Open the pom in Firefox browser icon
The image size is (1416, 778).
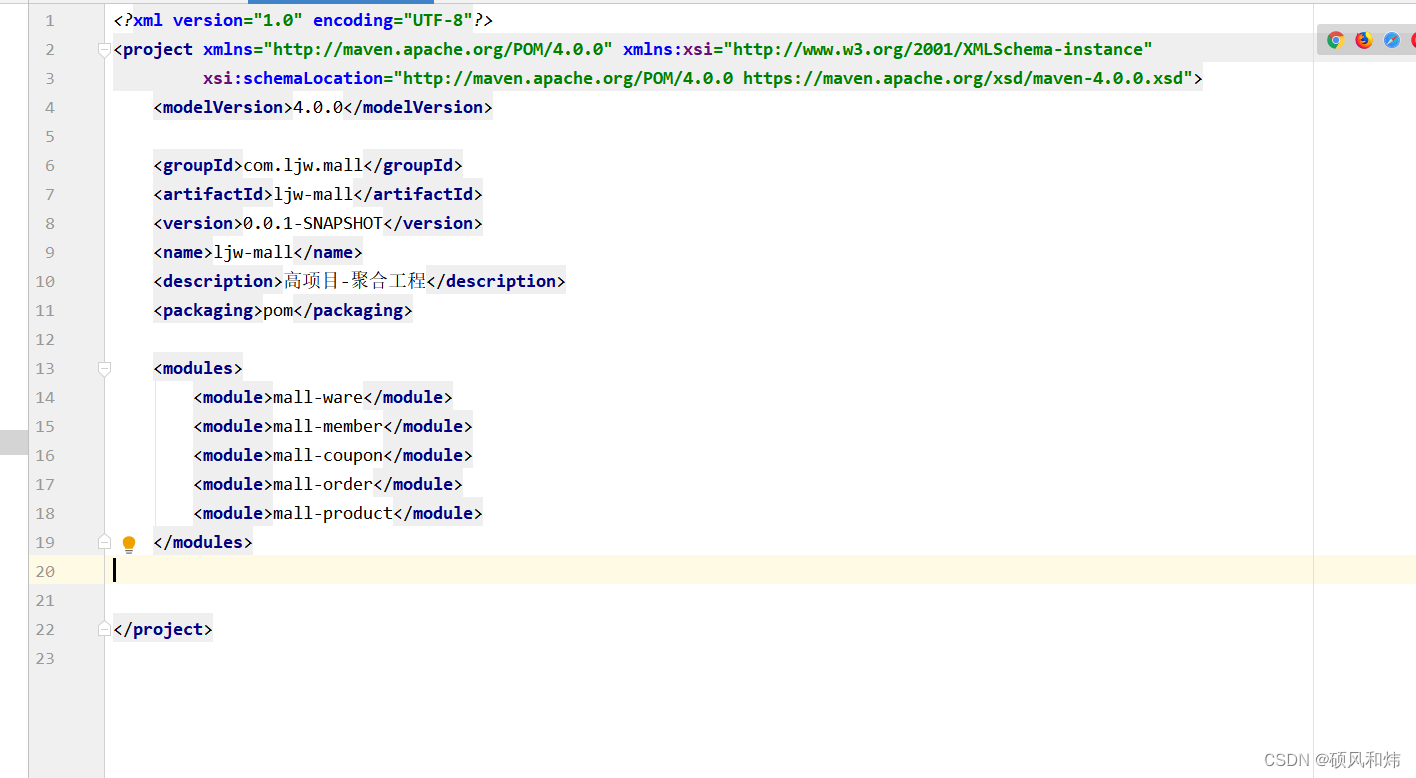[1364, 40]
